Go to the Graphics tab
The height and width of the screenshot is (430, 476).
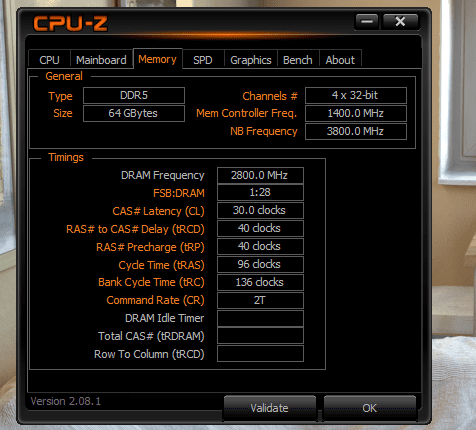(251, 60)
